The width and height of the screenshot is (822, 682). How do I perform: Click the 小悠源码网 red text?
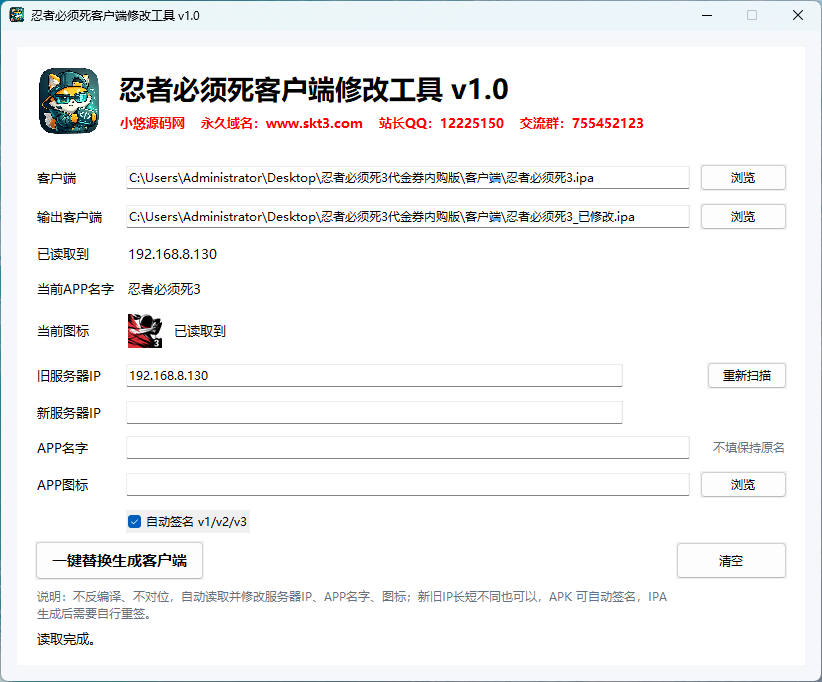tap(152, 123)
